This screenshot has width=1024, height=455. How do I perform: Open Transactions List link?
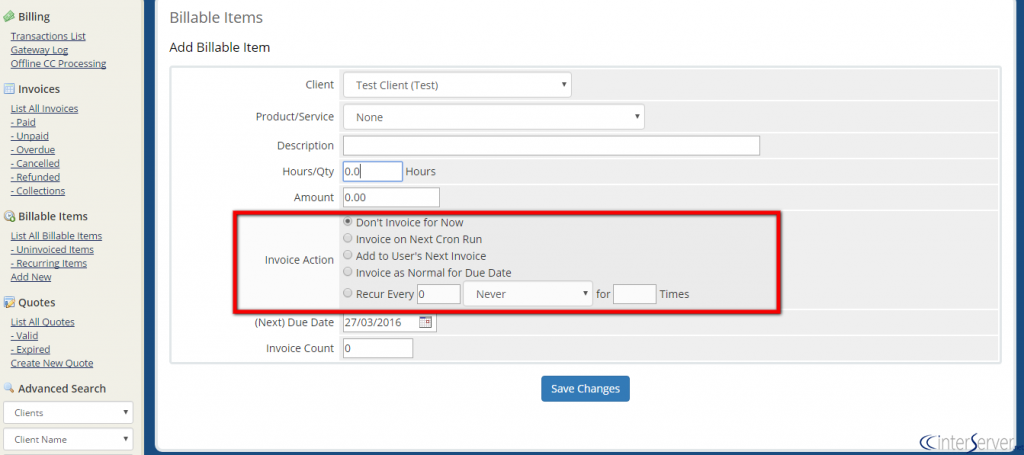(x=48, y=36)
